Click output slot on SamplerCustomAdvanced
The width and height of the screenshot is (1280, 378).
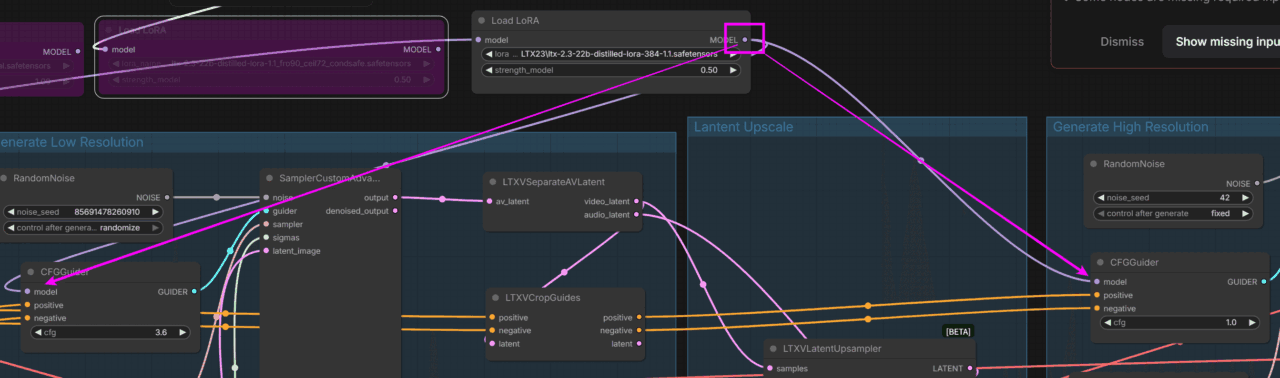(x=395, y=197)
